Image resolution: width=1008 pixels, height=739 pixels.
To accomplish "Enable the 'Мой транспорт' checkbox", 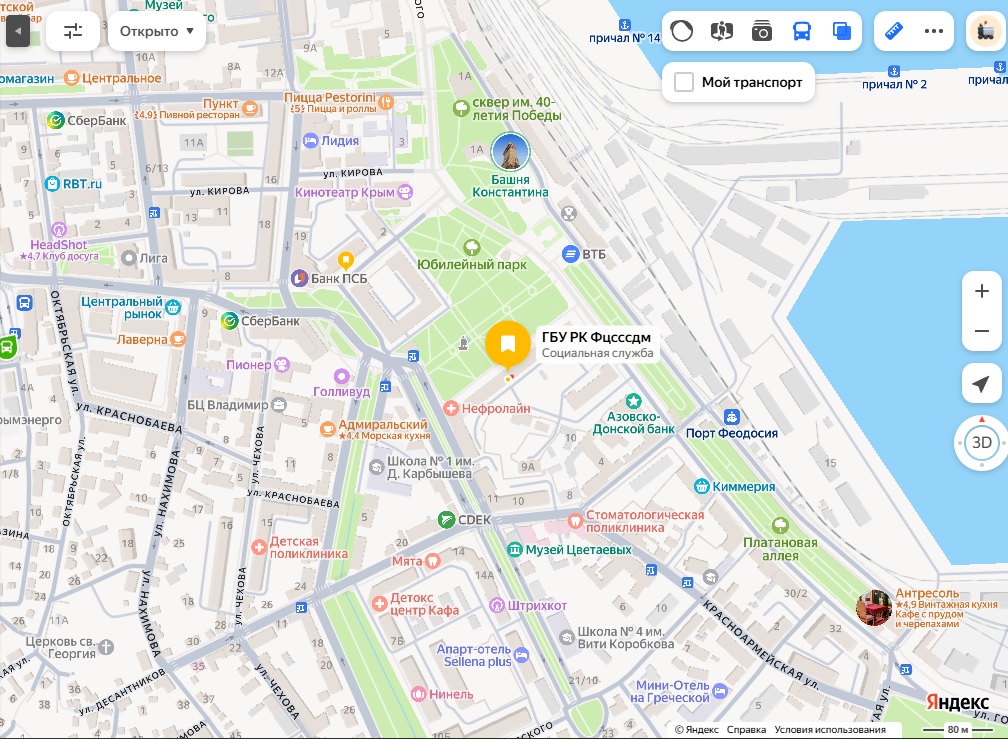I will (684, 82).
